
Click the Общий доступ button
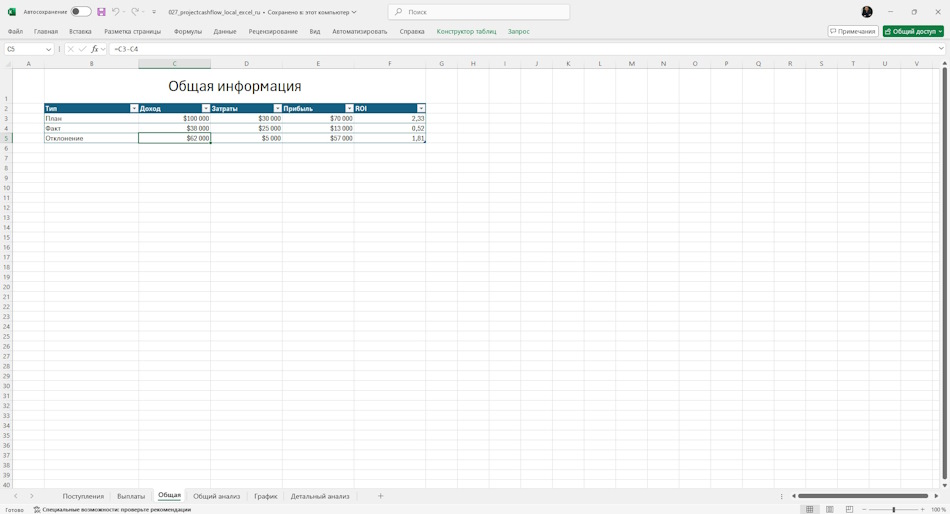(x=913, y=32)
